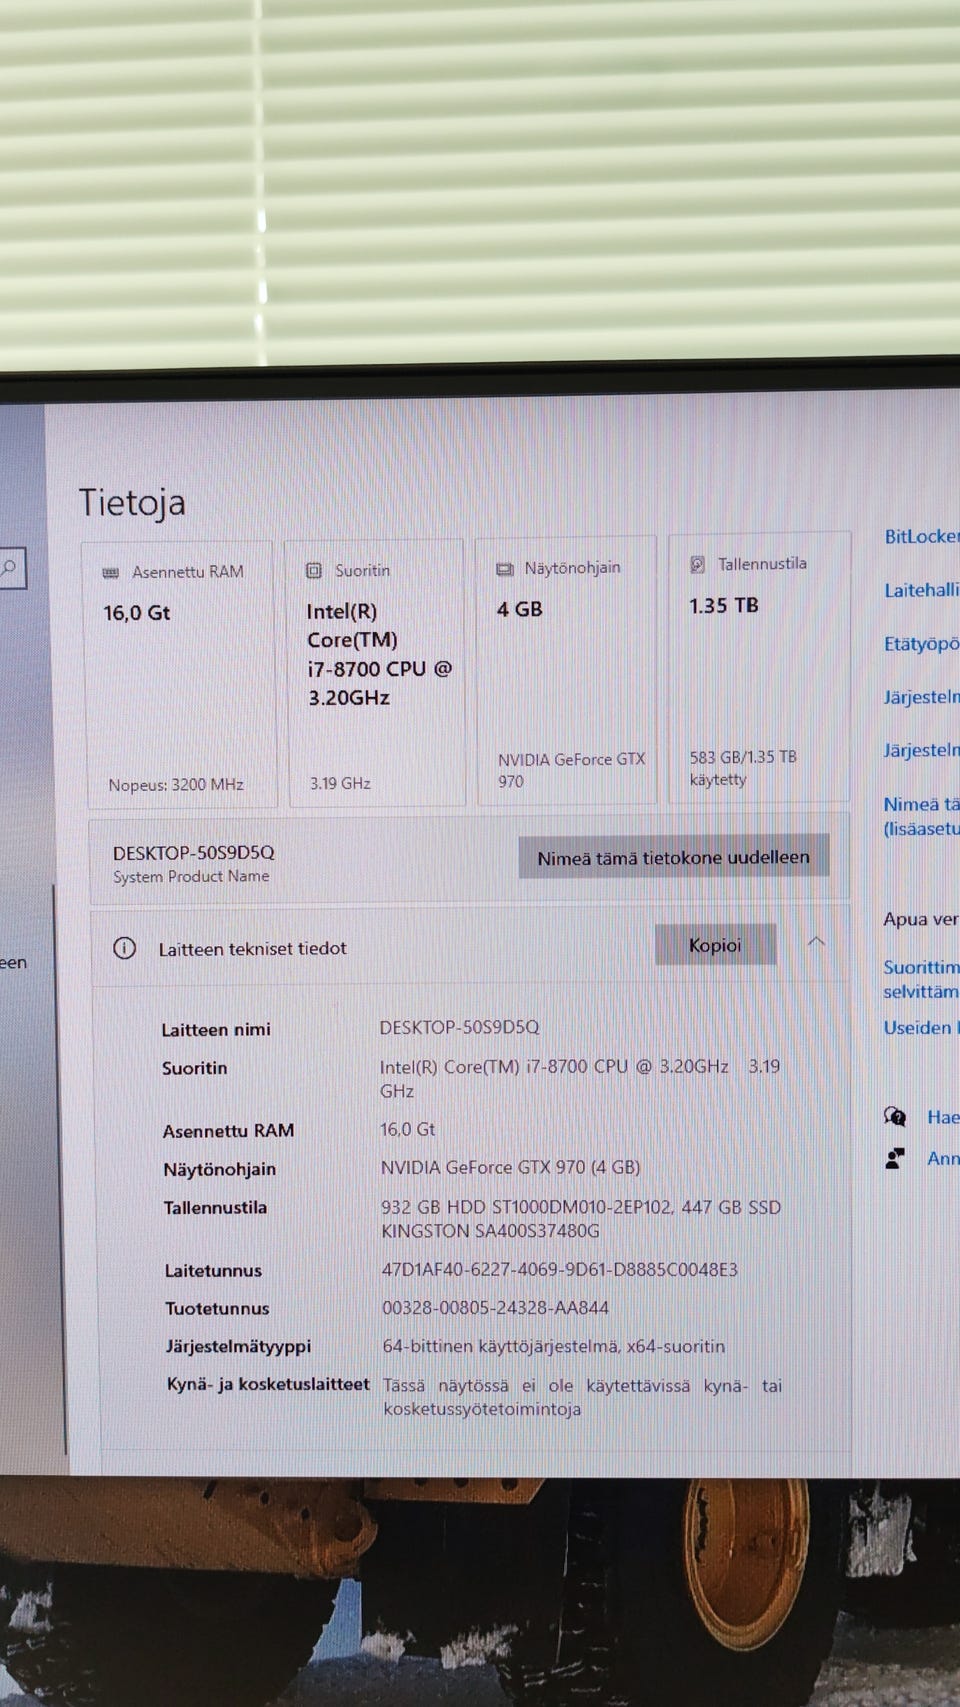This screenshot has height=1707, width=960.
Task: Click the Nopeus: 3200 MHz text
Action: pyautogui.click(x=176, y=785)
